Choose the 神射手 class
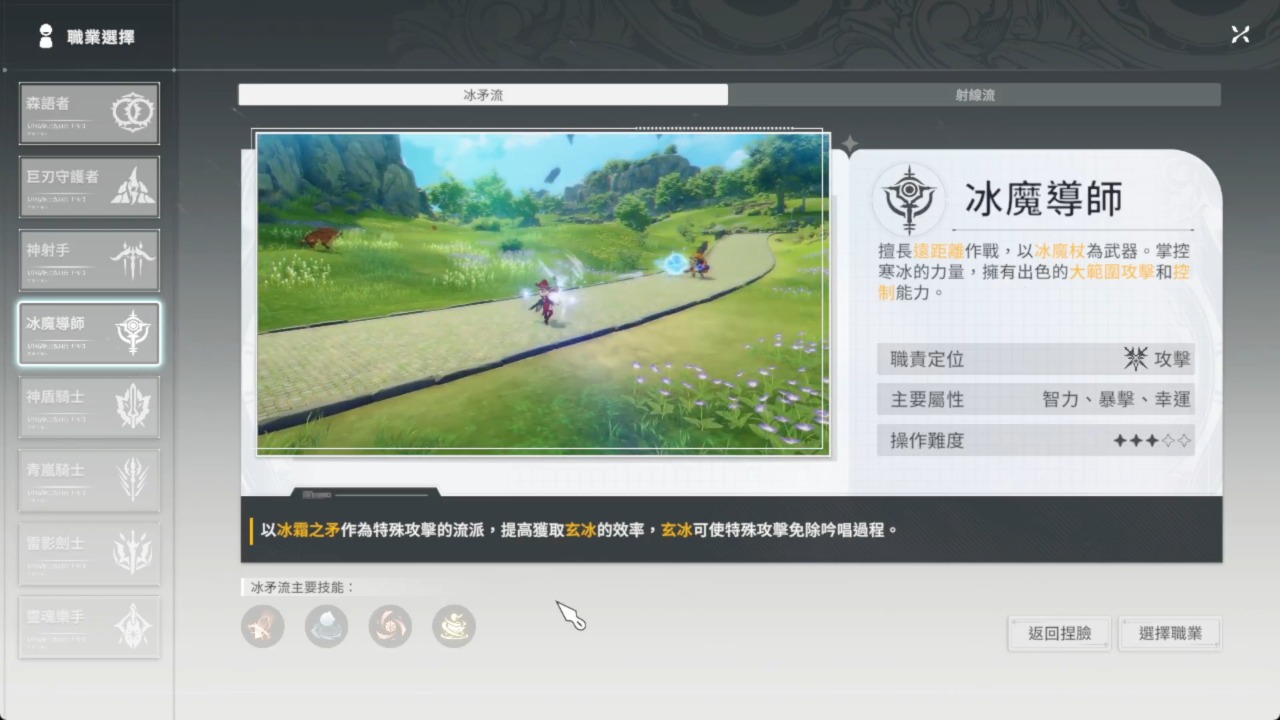Screen dimensions: 1280x720 coord(89,260)
